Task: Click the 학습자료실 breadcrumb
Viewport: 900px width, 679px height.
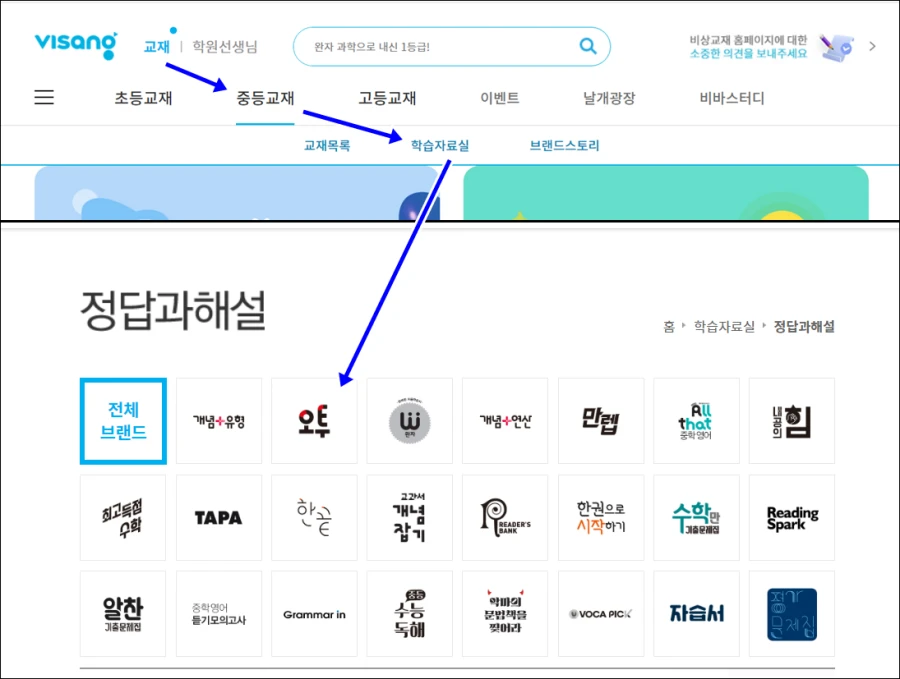Action: [x=724, y=327]
